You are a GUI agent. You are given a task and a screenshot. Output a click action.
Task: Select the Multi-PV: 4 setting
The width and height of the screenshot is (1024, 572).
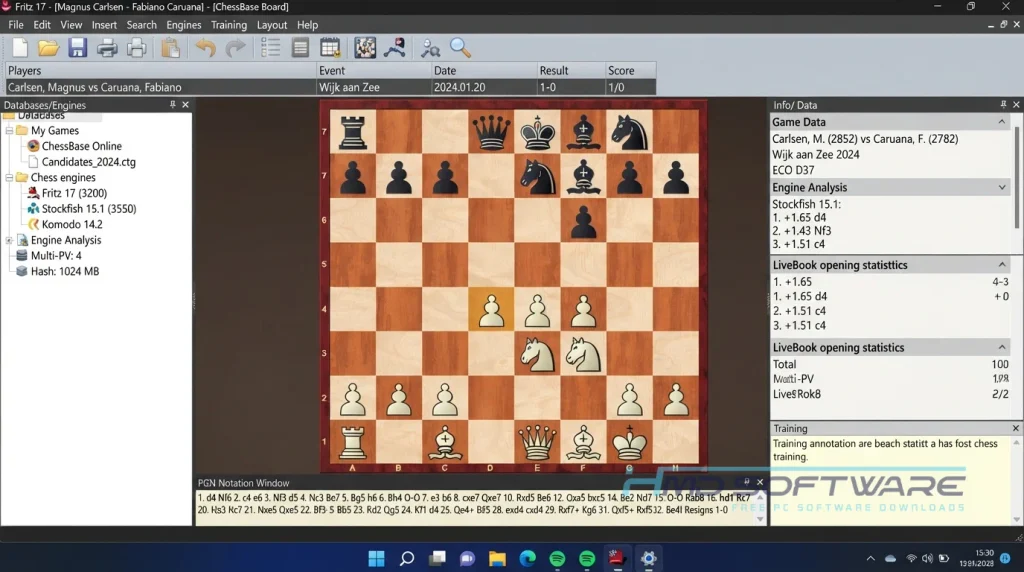pos(56,256)
